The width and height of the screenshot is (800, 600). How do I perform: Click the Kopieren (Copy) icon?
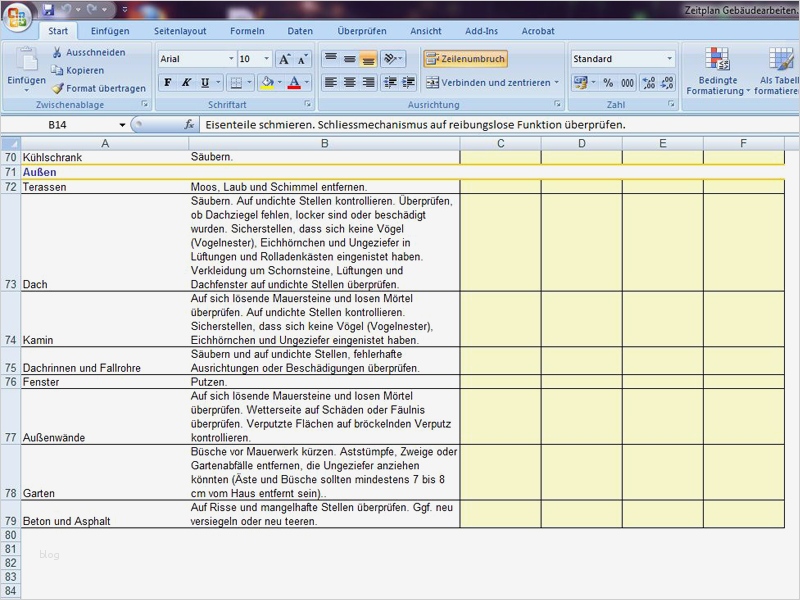click(x=58, y=69)
